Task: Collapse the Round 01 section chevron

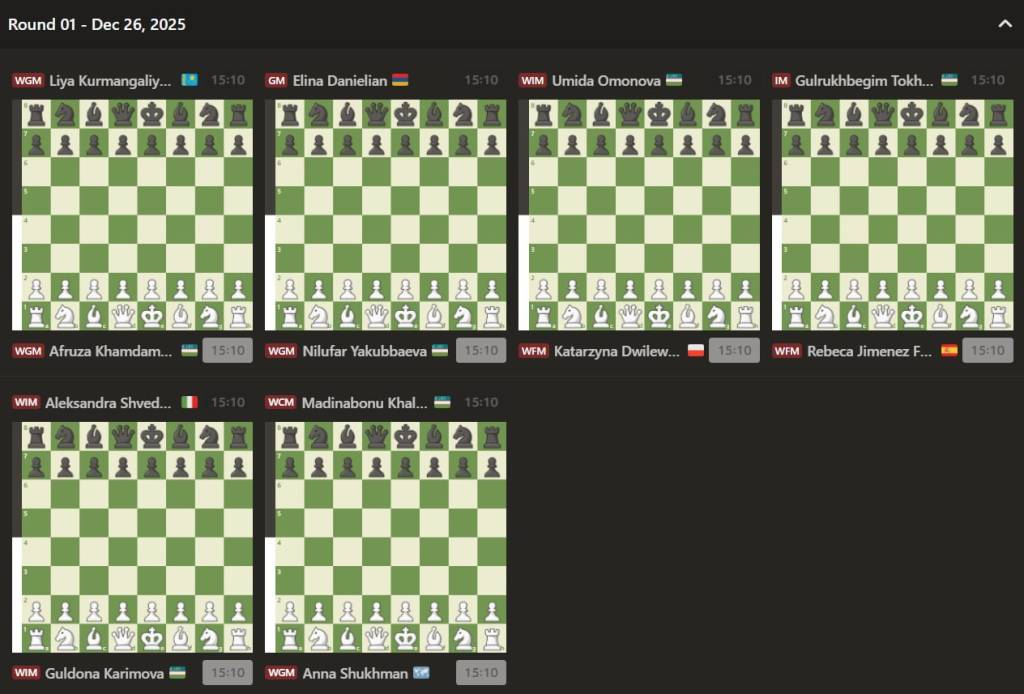Action: click(x=1005, y=24)
